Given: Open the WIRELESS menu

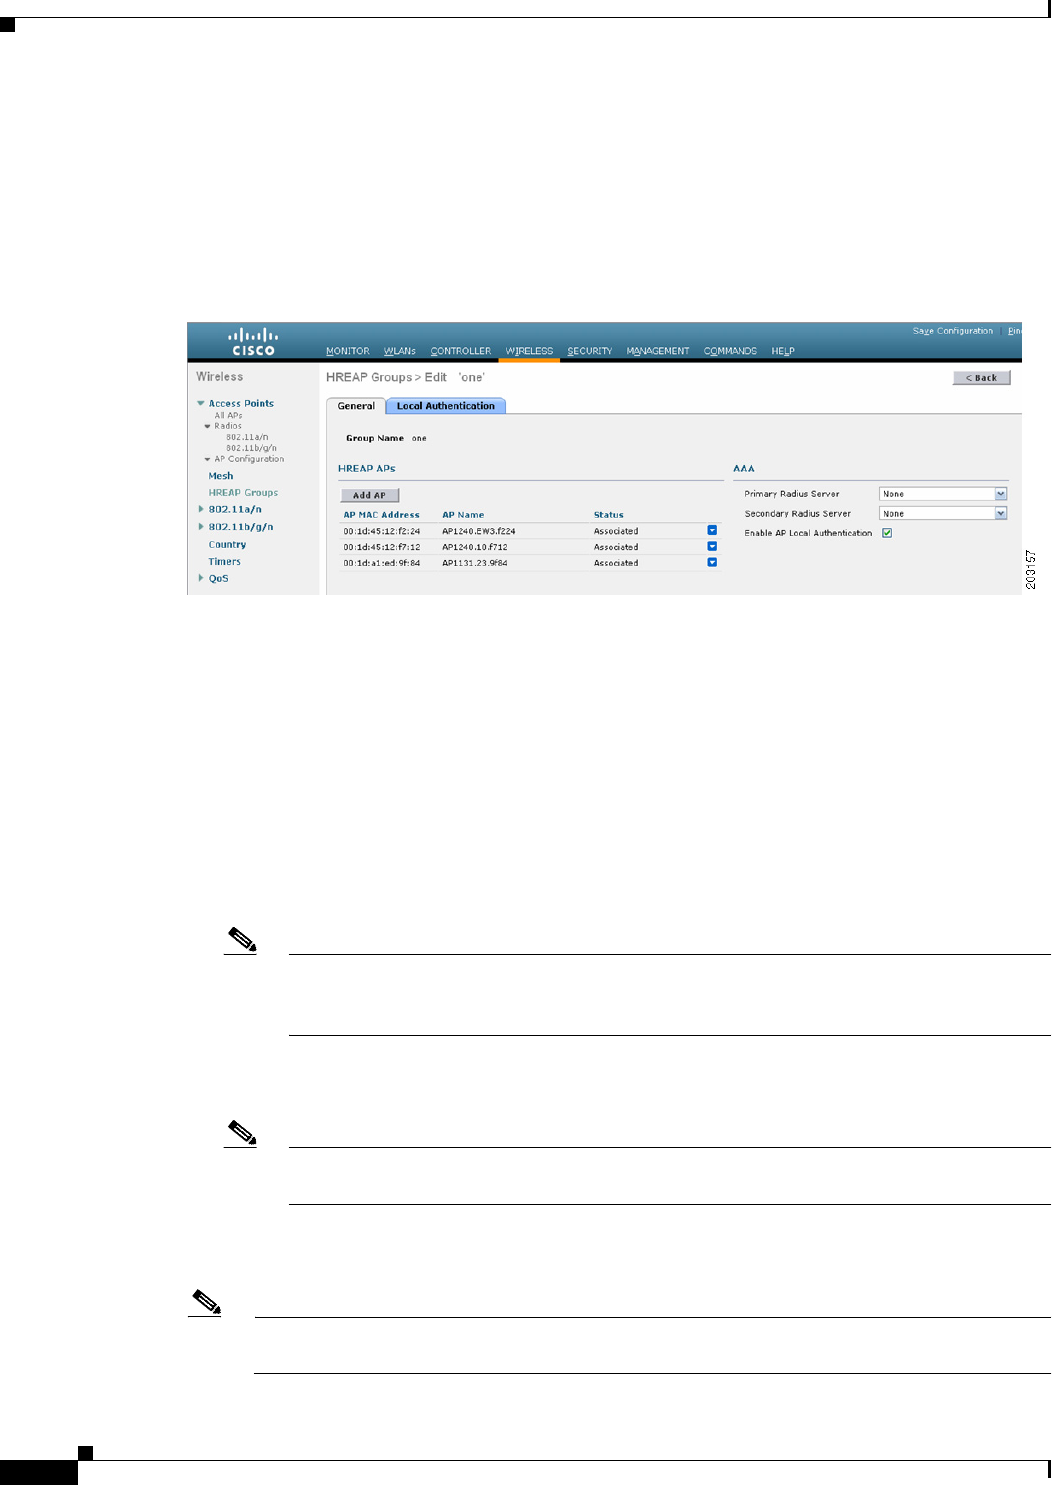Looking at the screenshot, I should (x=529, y=351).
